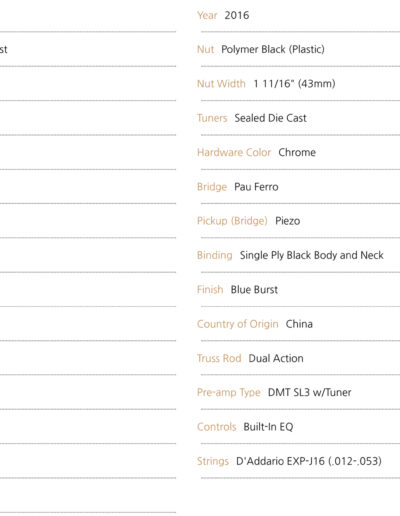Click the Nut Width label
This screenshot has width=400, height=516.
[x=221, y=84]
